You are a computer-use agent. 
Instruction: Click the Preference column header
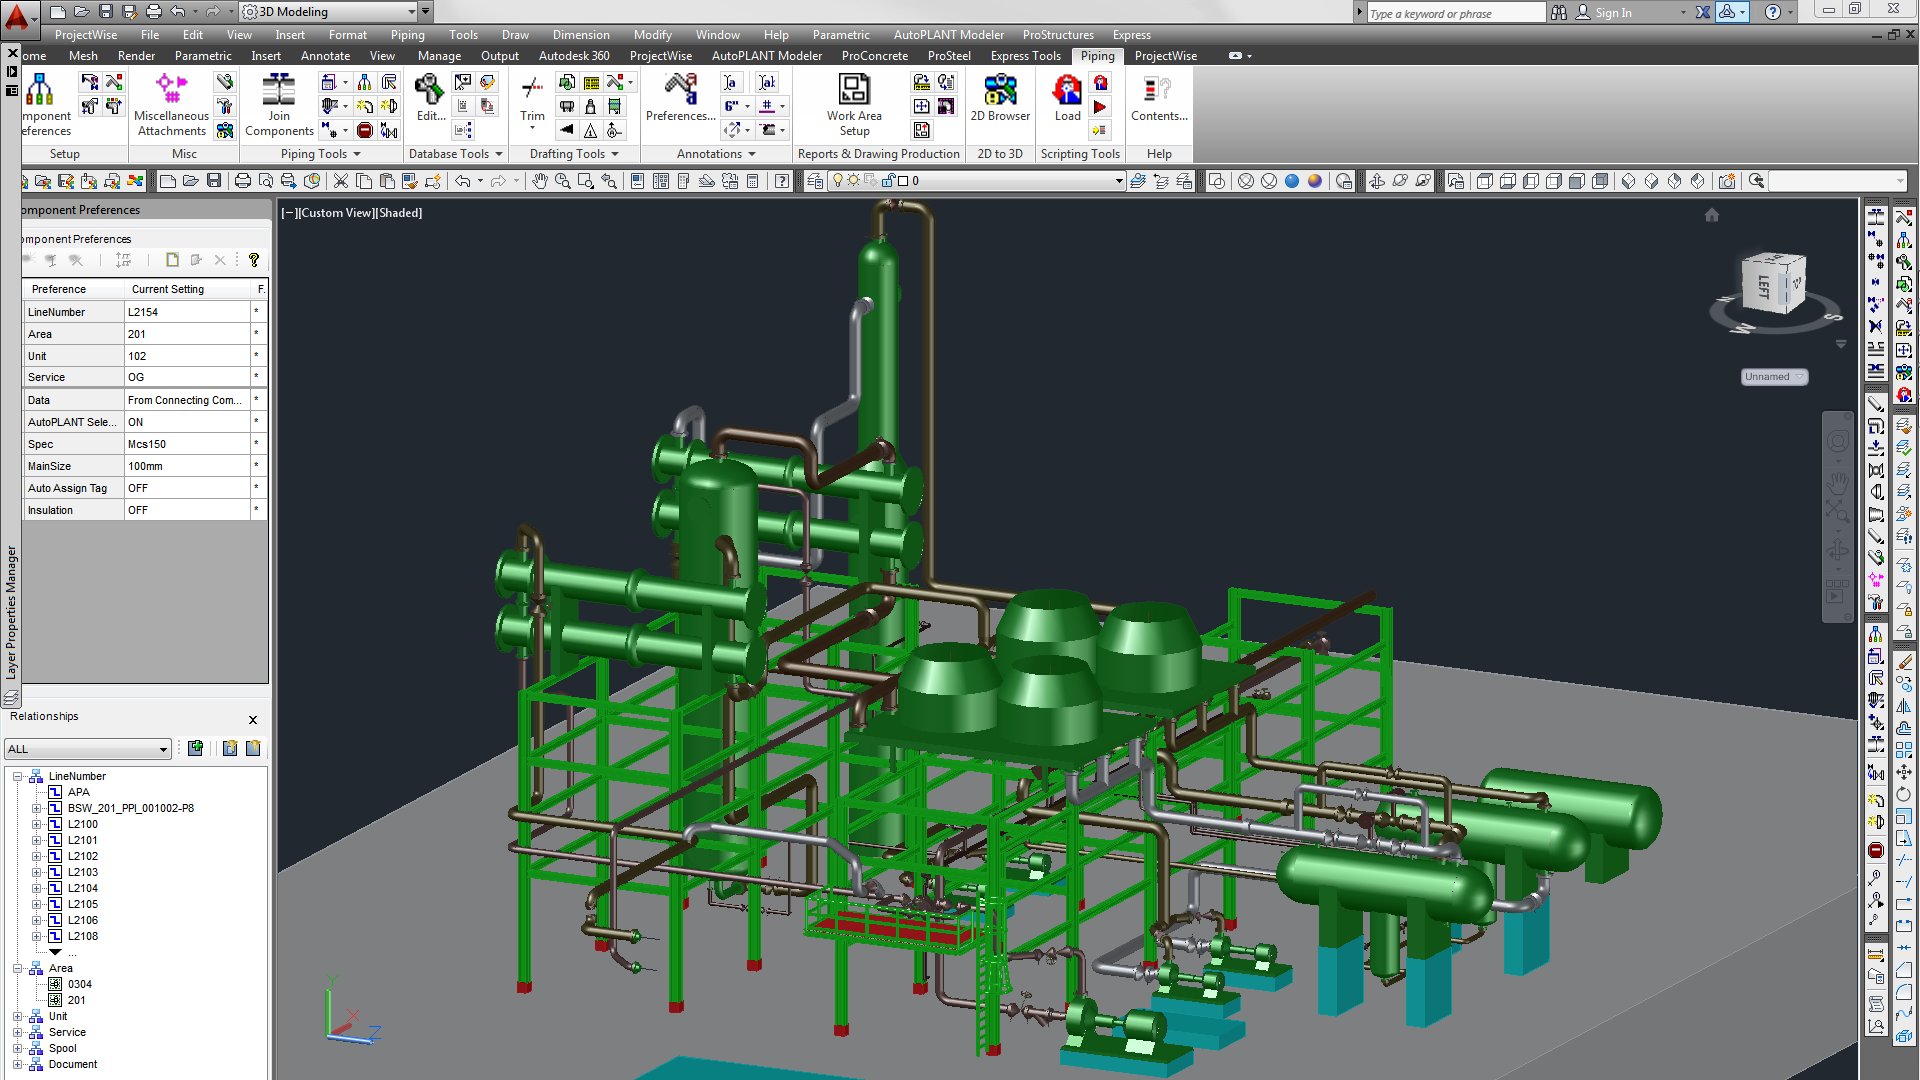coord(75,289)
